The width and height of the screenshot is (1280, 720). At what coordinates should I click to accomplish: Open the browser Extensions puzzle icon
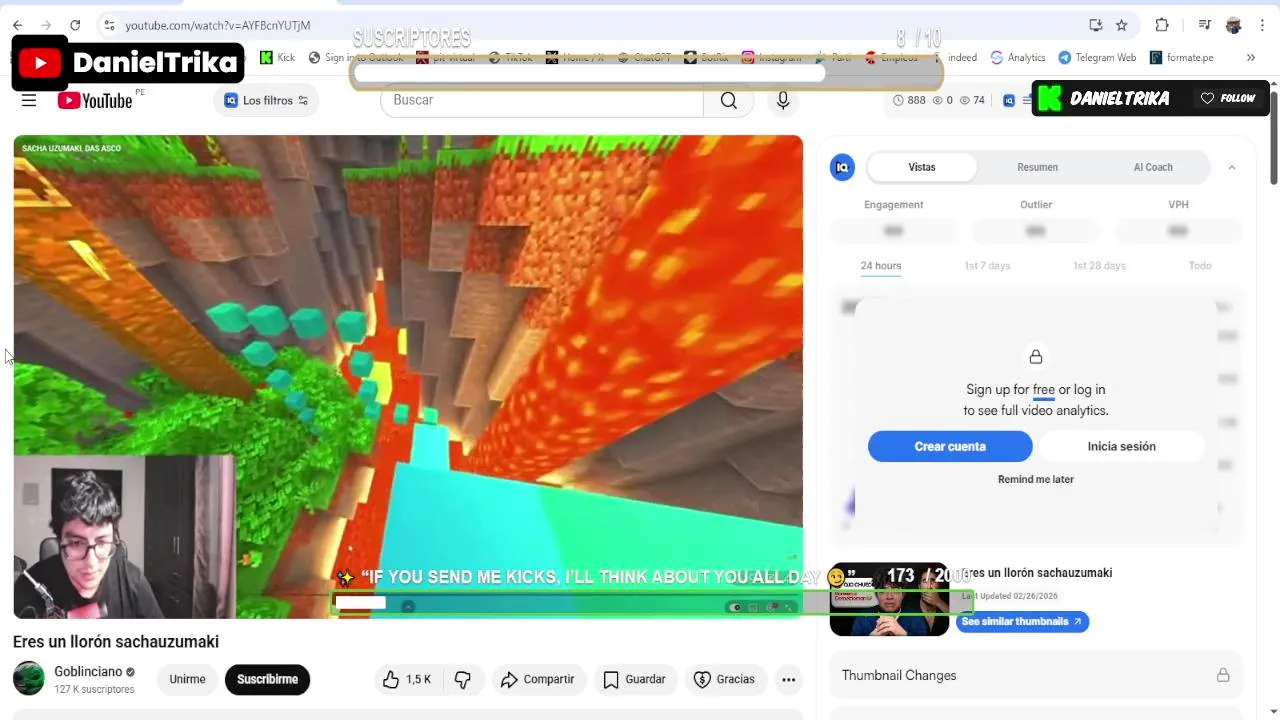pyautogui.click(x=1161, y=25)
